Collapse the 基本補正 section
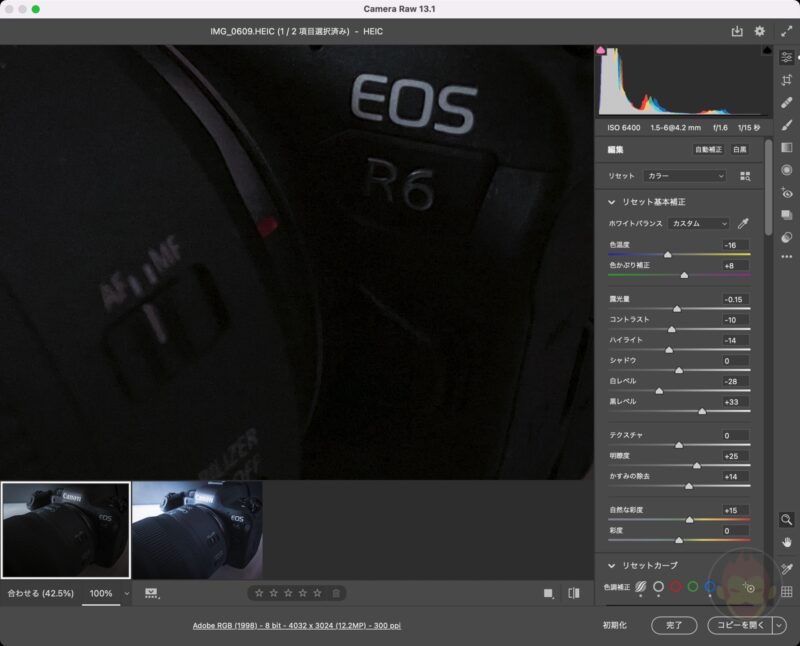Screen dimensions: 800x646 [x=611, y=202]
